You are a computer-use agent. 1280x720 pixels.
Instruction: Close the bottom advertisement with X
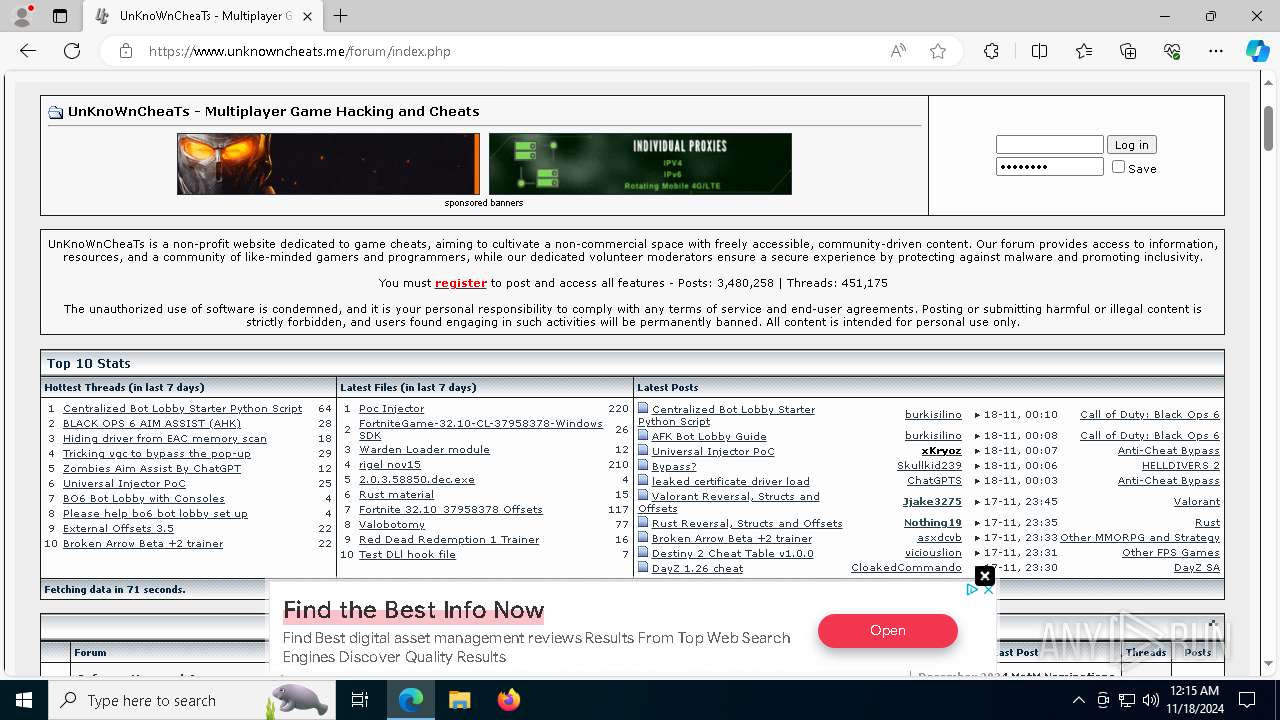(x=985, y=576)
